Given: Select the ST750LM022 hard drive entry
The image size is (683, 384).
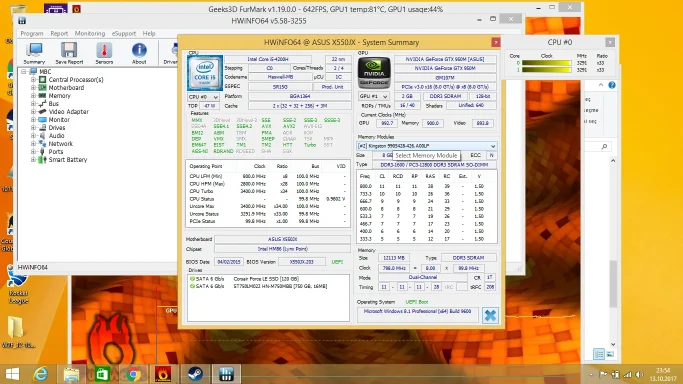Looking at the screenshot, I should tap(259, 286).
